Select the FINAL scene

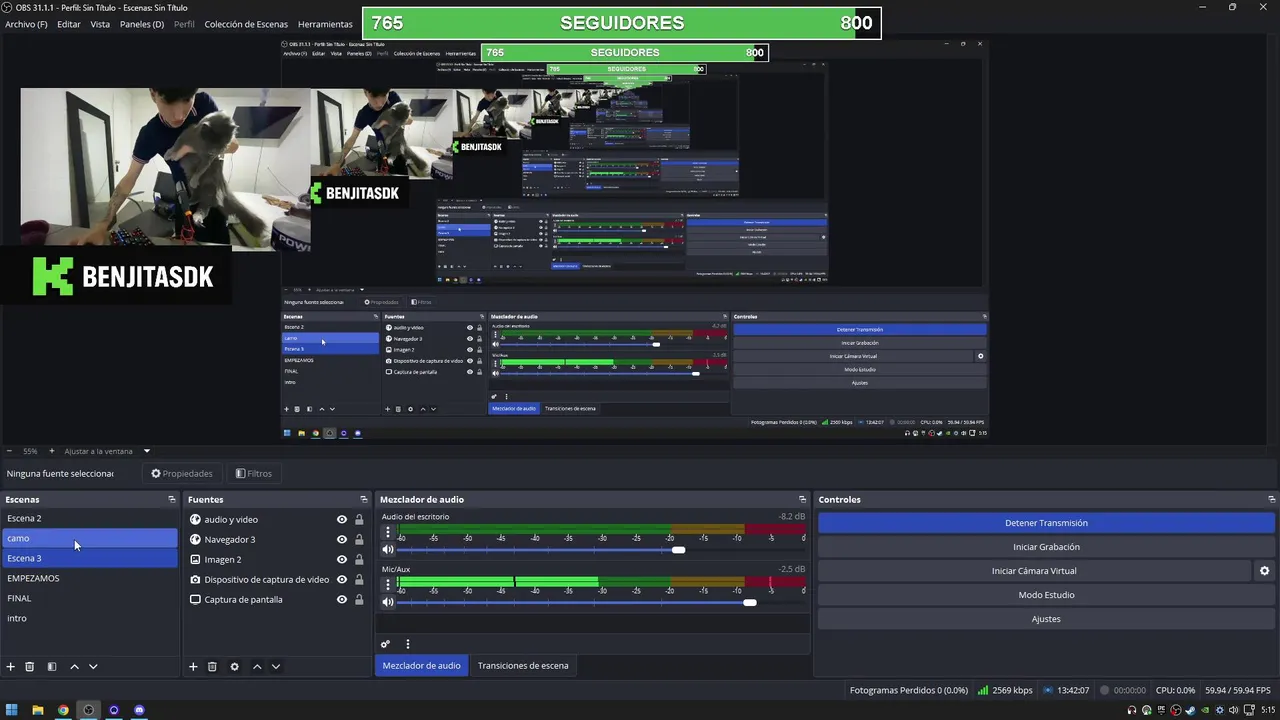(x=89, y=598)
